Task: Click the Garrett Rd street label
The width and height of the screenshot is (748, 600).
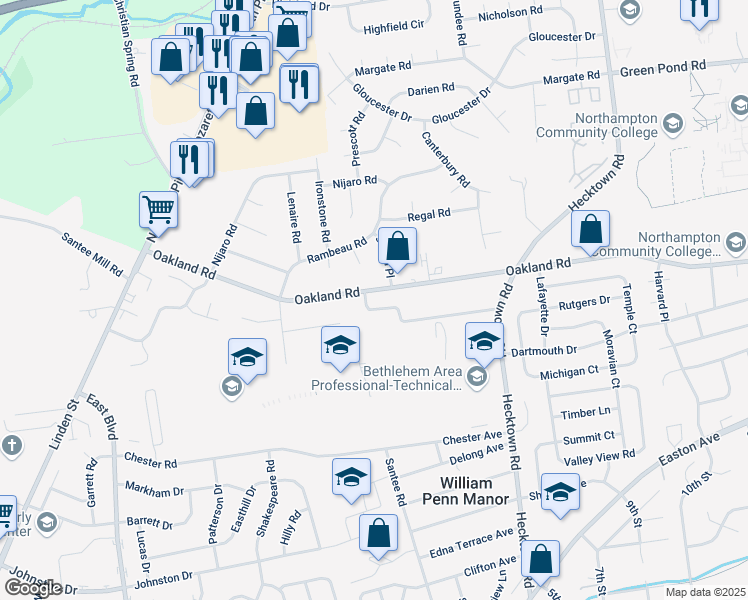Action: coord(91,482)
